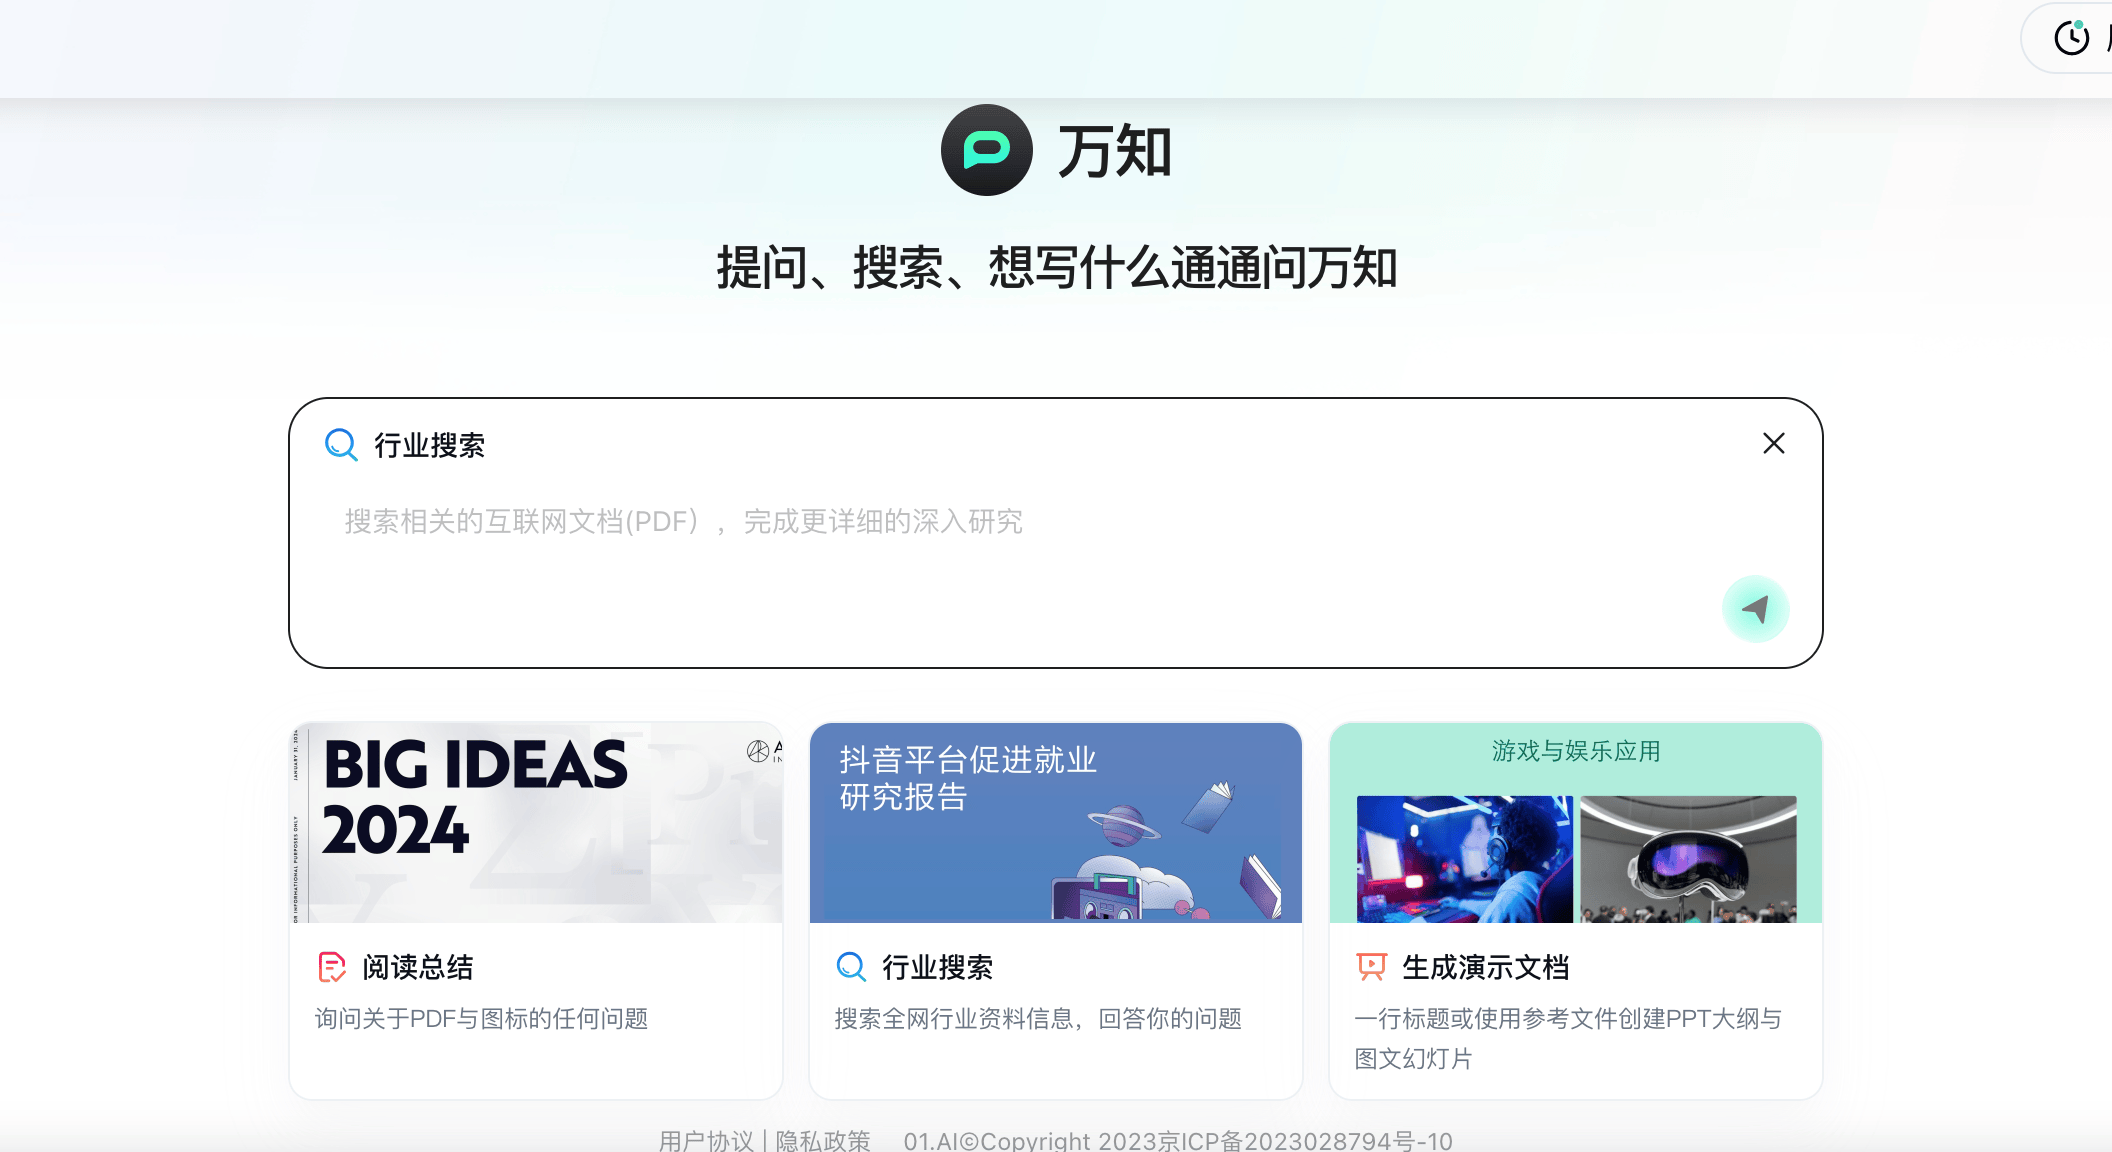Open the 用户协议 link
2112x1152 pixels.
(706, 1140)
